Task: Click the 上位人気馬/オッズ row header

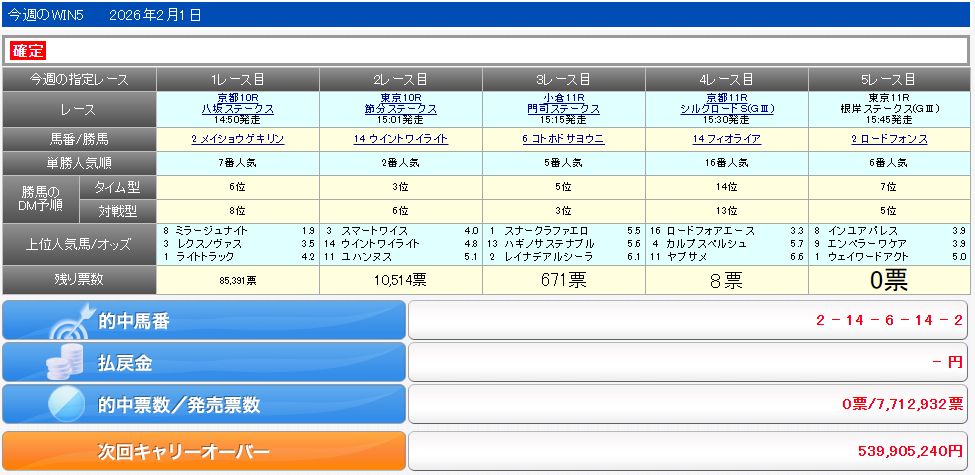Action: pyautogui.click(x=79, y=244)
